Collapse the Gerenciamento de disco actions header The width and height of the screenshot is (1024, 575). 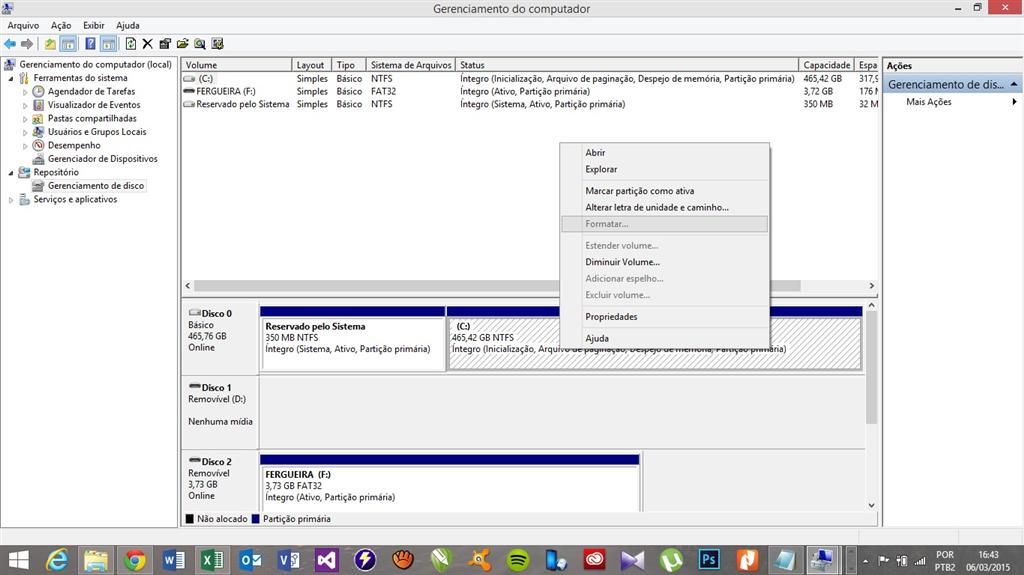[1013, 84]
